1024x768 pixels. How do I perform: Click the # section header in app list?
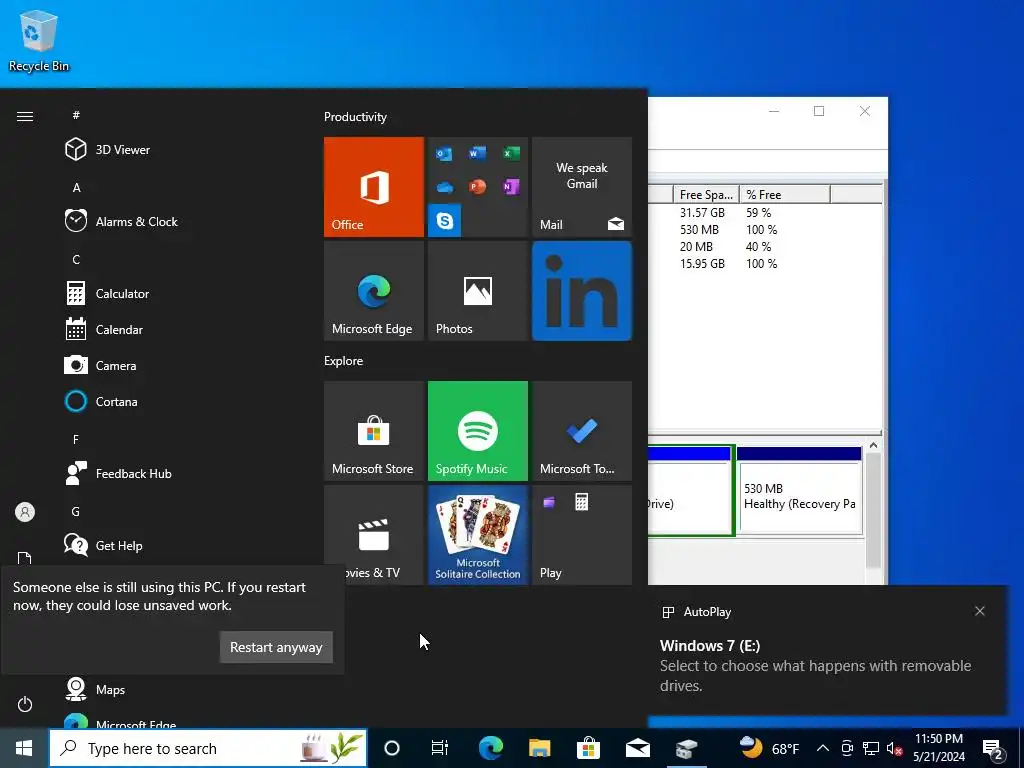[76, 115]
